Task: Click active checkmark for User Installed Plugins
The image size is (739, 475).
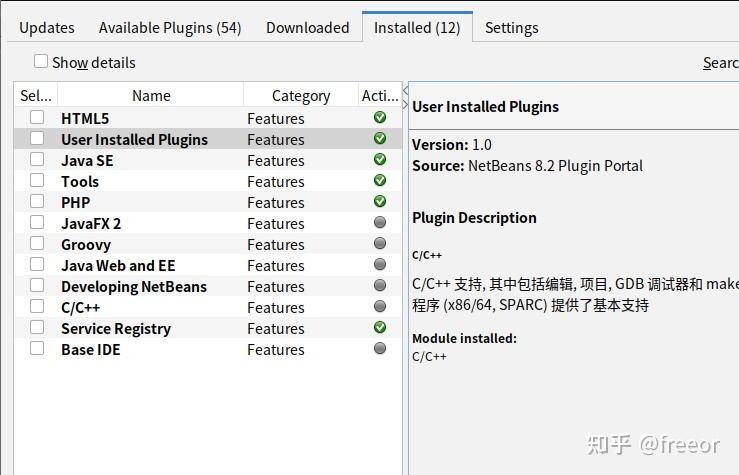Action: pos(380,138)
